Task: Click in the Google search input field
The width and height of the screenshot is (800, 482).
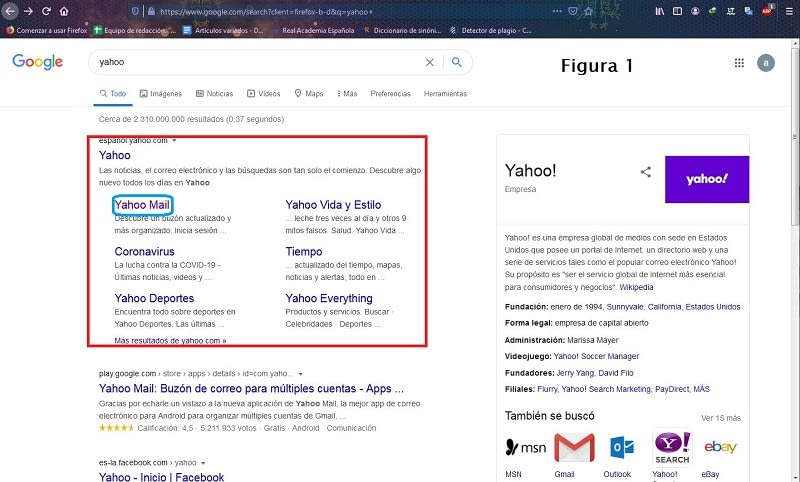Action: (259, 62)
